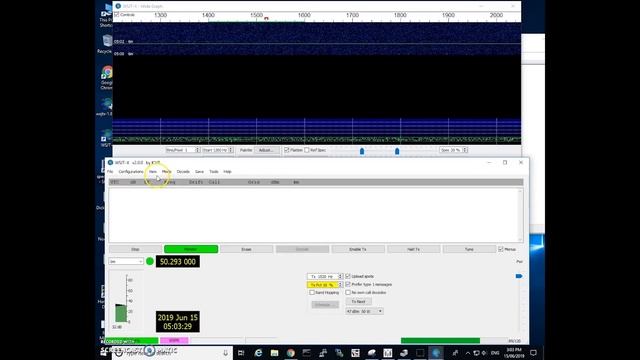Click the green Receiving status label
640x360 pixels.
tap(132, 341)
